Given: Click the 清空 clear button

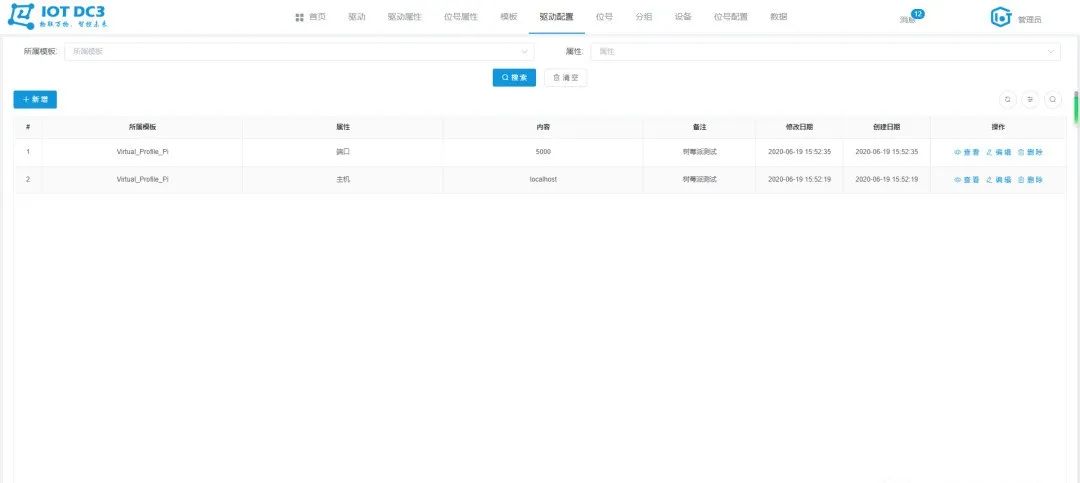Looking at the screenshot, I should (x=565, y=78).
